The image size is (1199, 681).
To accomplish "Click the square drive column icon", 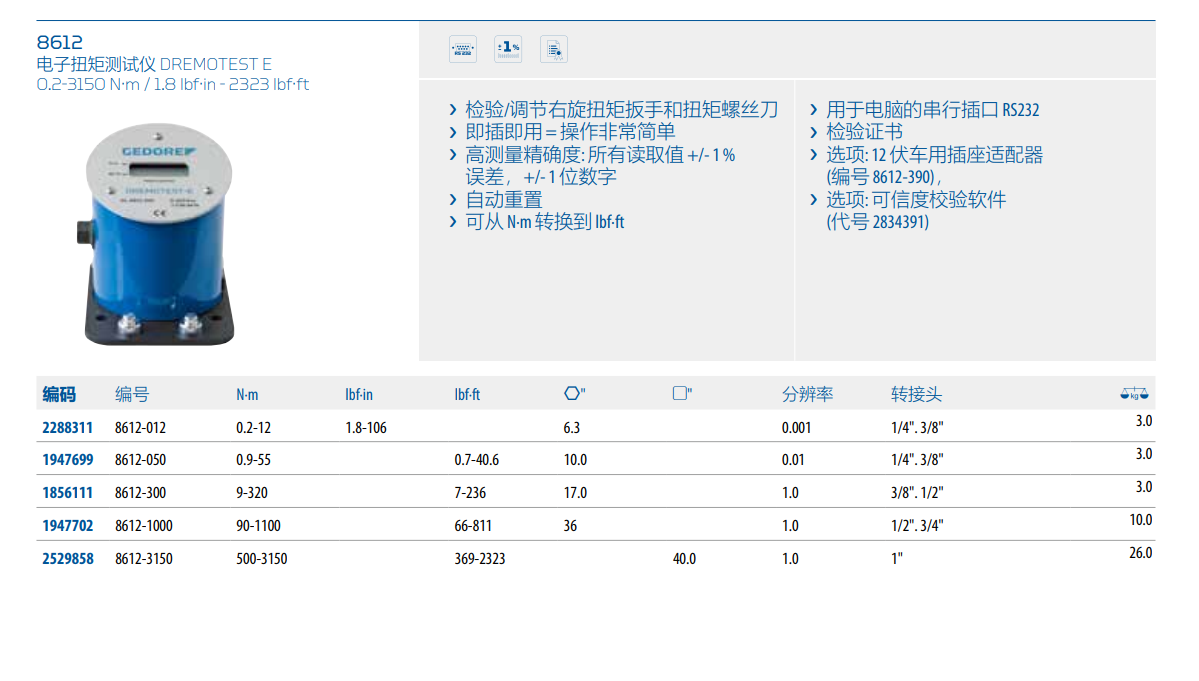I will point(682,394).
